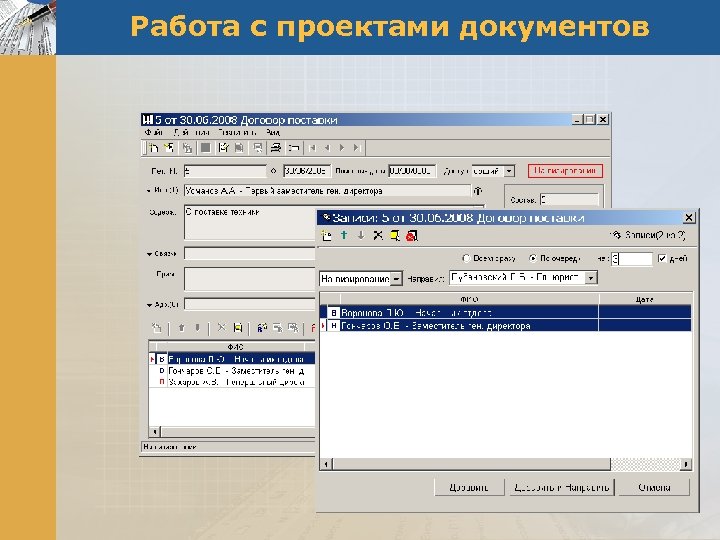Viewport: 720px width, 540px height.
Task: Click the printer icon in main window toolbar
Action: tap(276, 148)
